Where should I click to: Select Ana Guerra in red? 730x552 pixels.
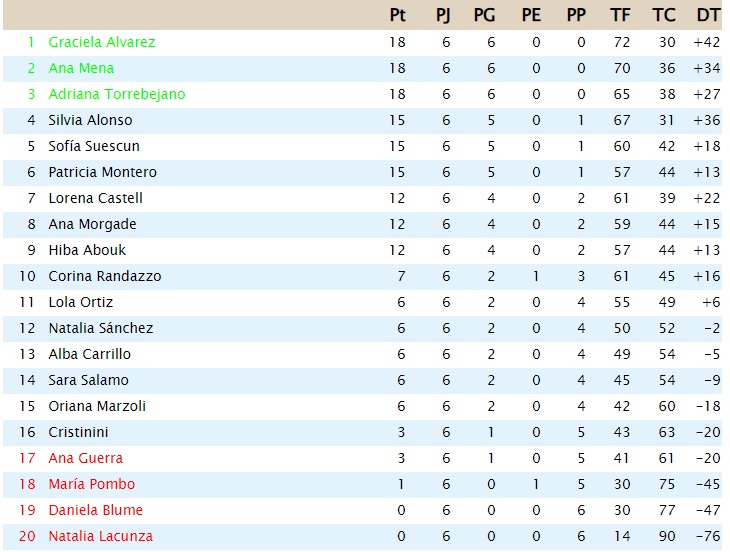pos(86,458)
